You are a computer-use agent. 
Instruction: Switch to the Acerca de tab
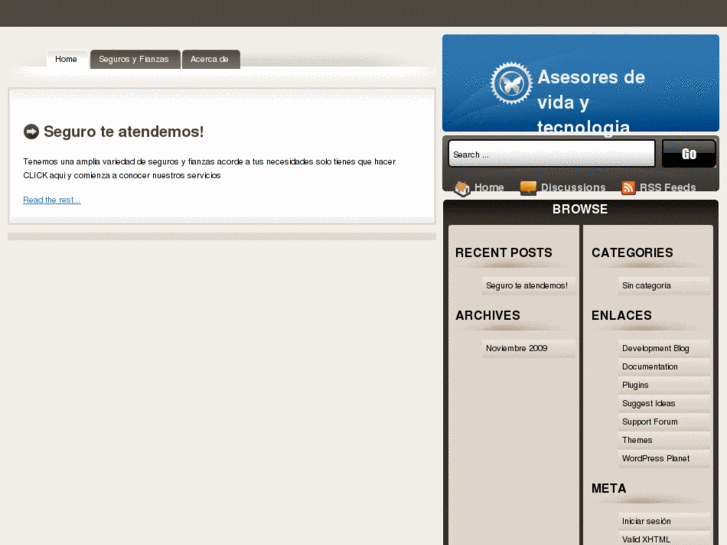(210, 59)
